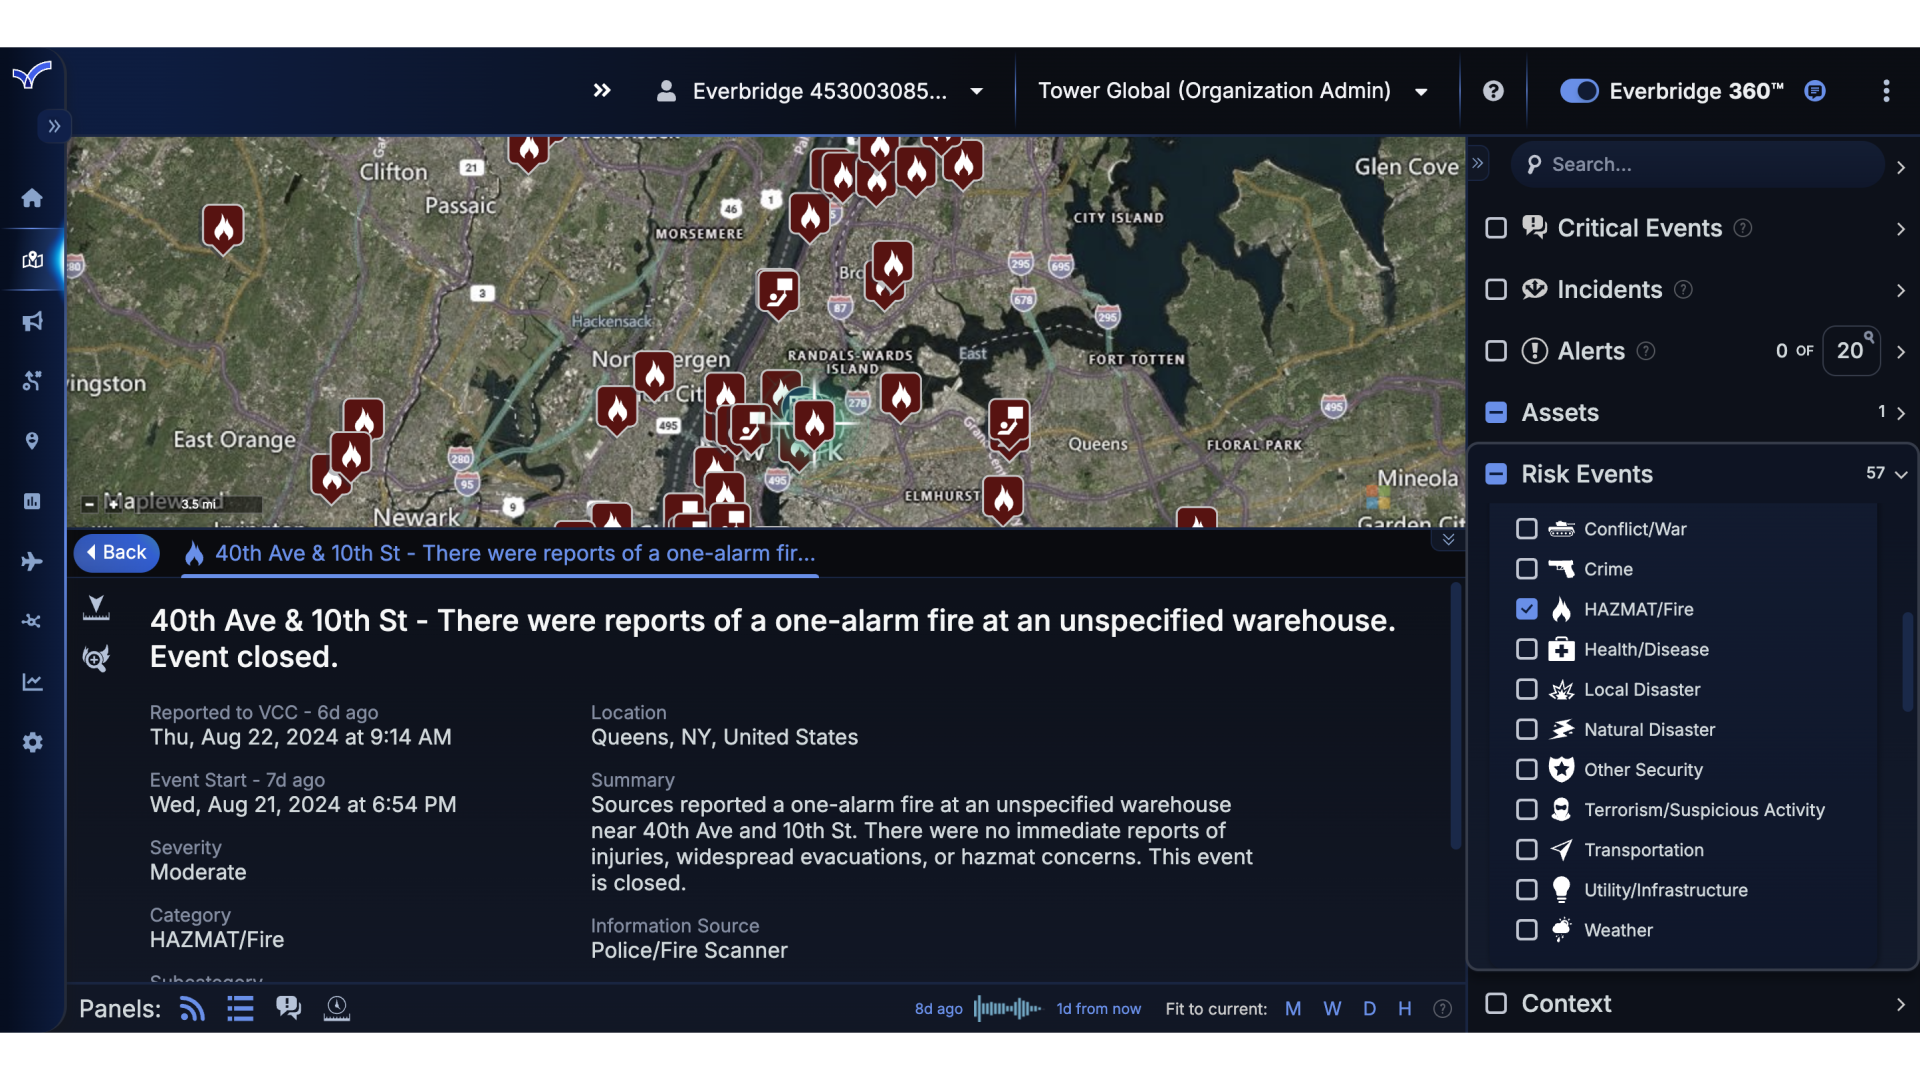Open the Home view in the sidebar

point(32,198)
